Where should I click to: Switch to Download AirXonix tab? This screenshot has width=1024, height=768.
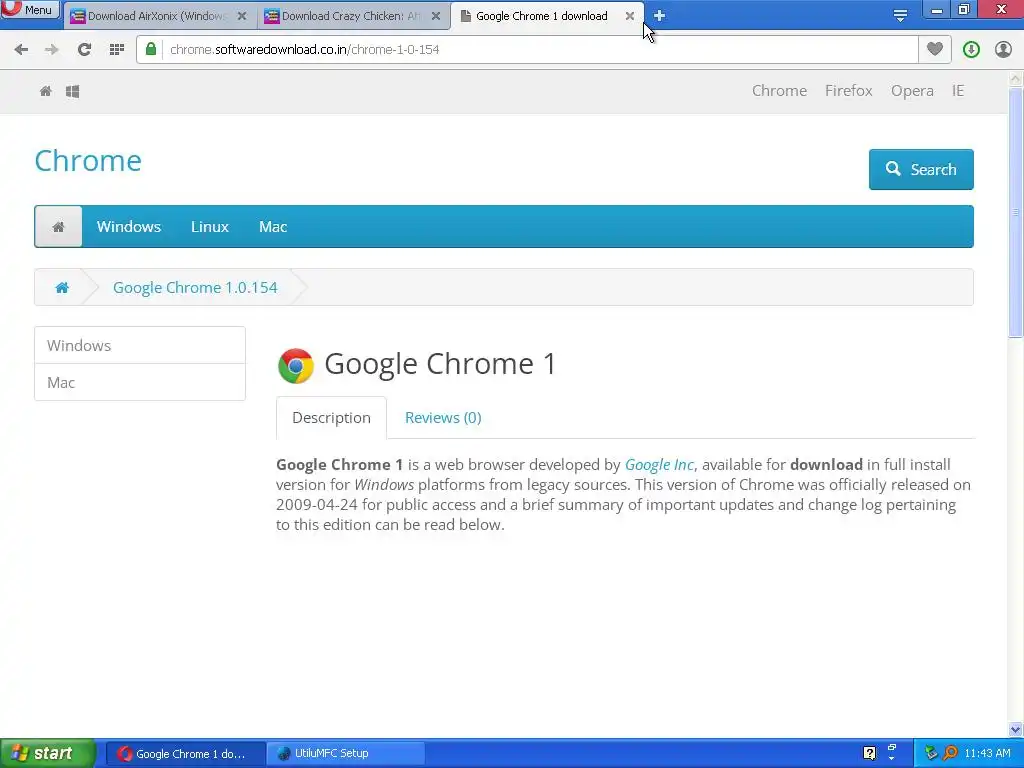pyautogui.click(x=159, y=16)
